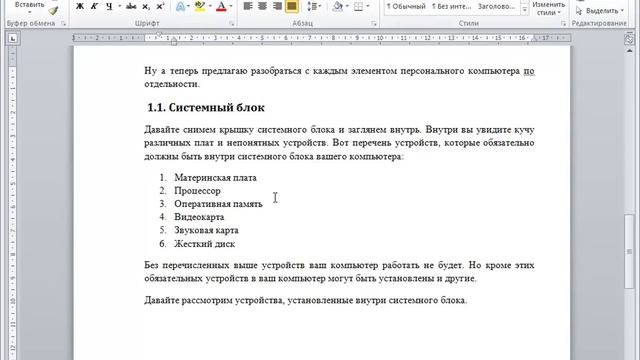This screenshot has width=640, height=360.
Task: Apply the Заголово... style
Action: (496, 7)
